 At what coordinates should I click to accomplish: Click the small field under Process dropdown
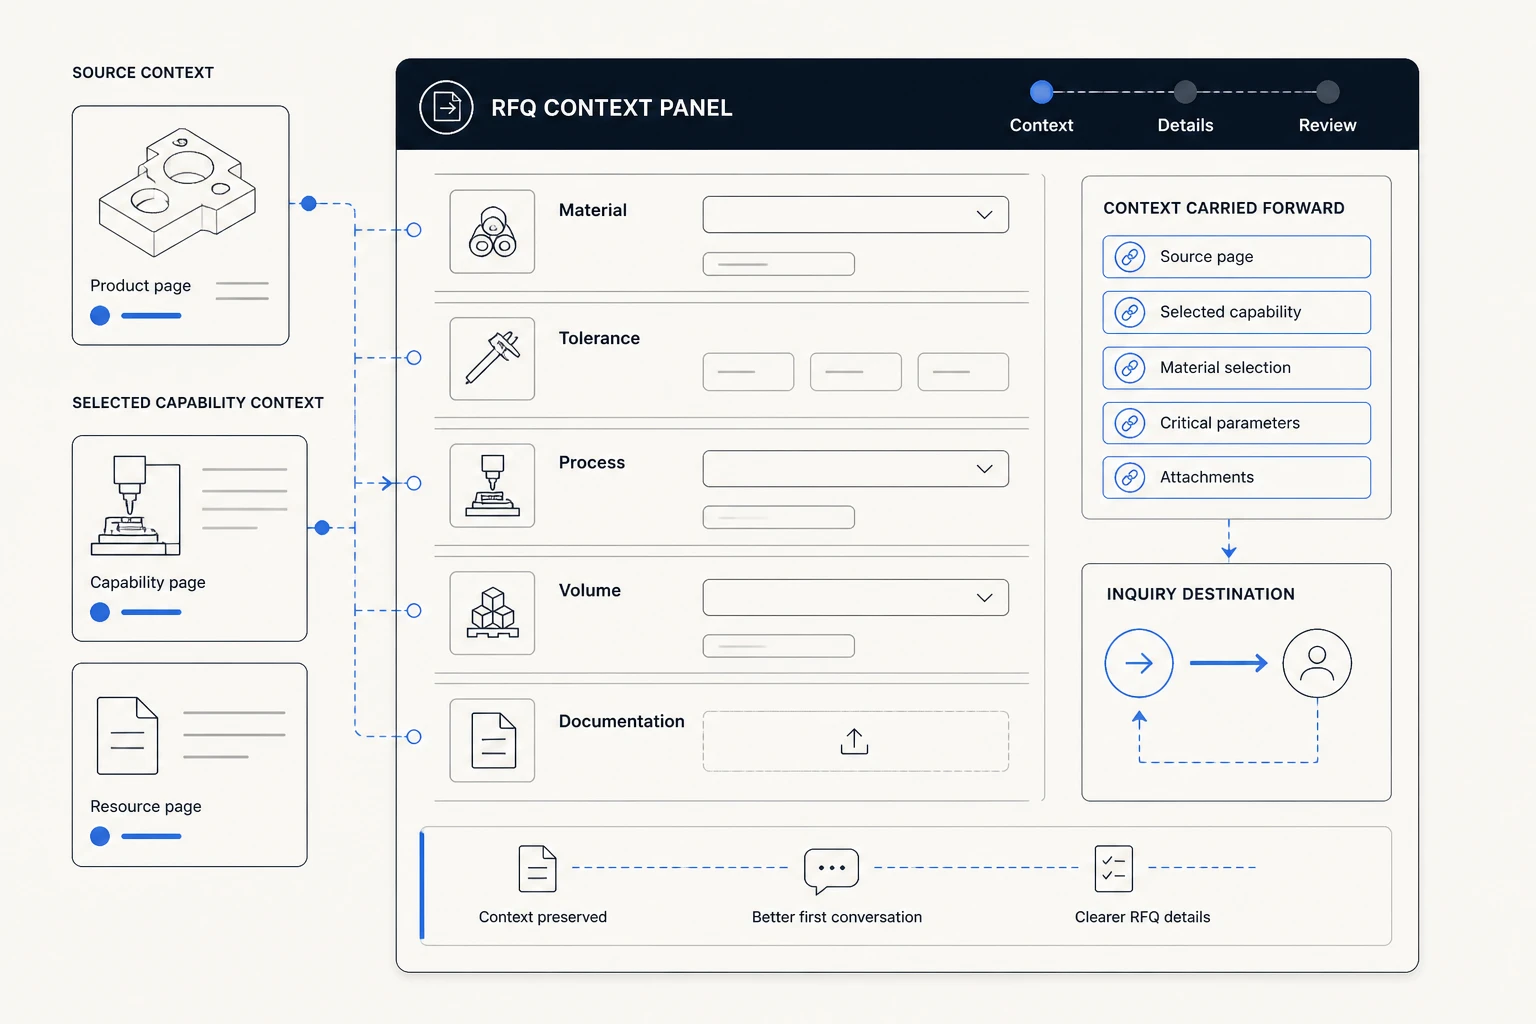[x=779, y=517]
